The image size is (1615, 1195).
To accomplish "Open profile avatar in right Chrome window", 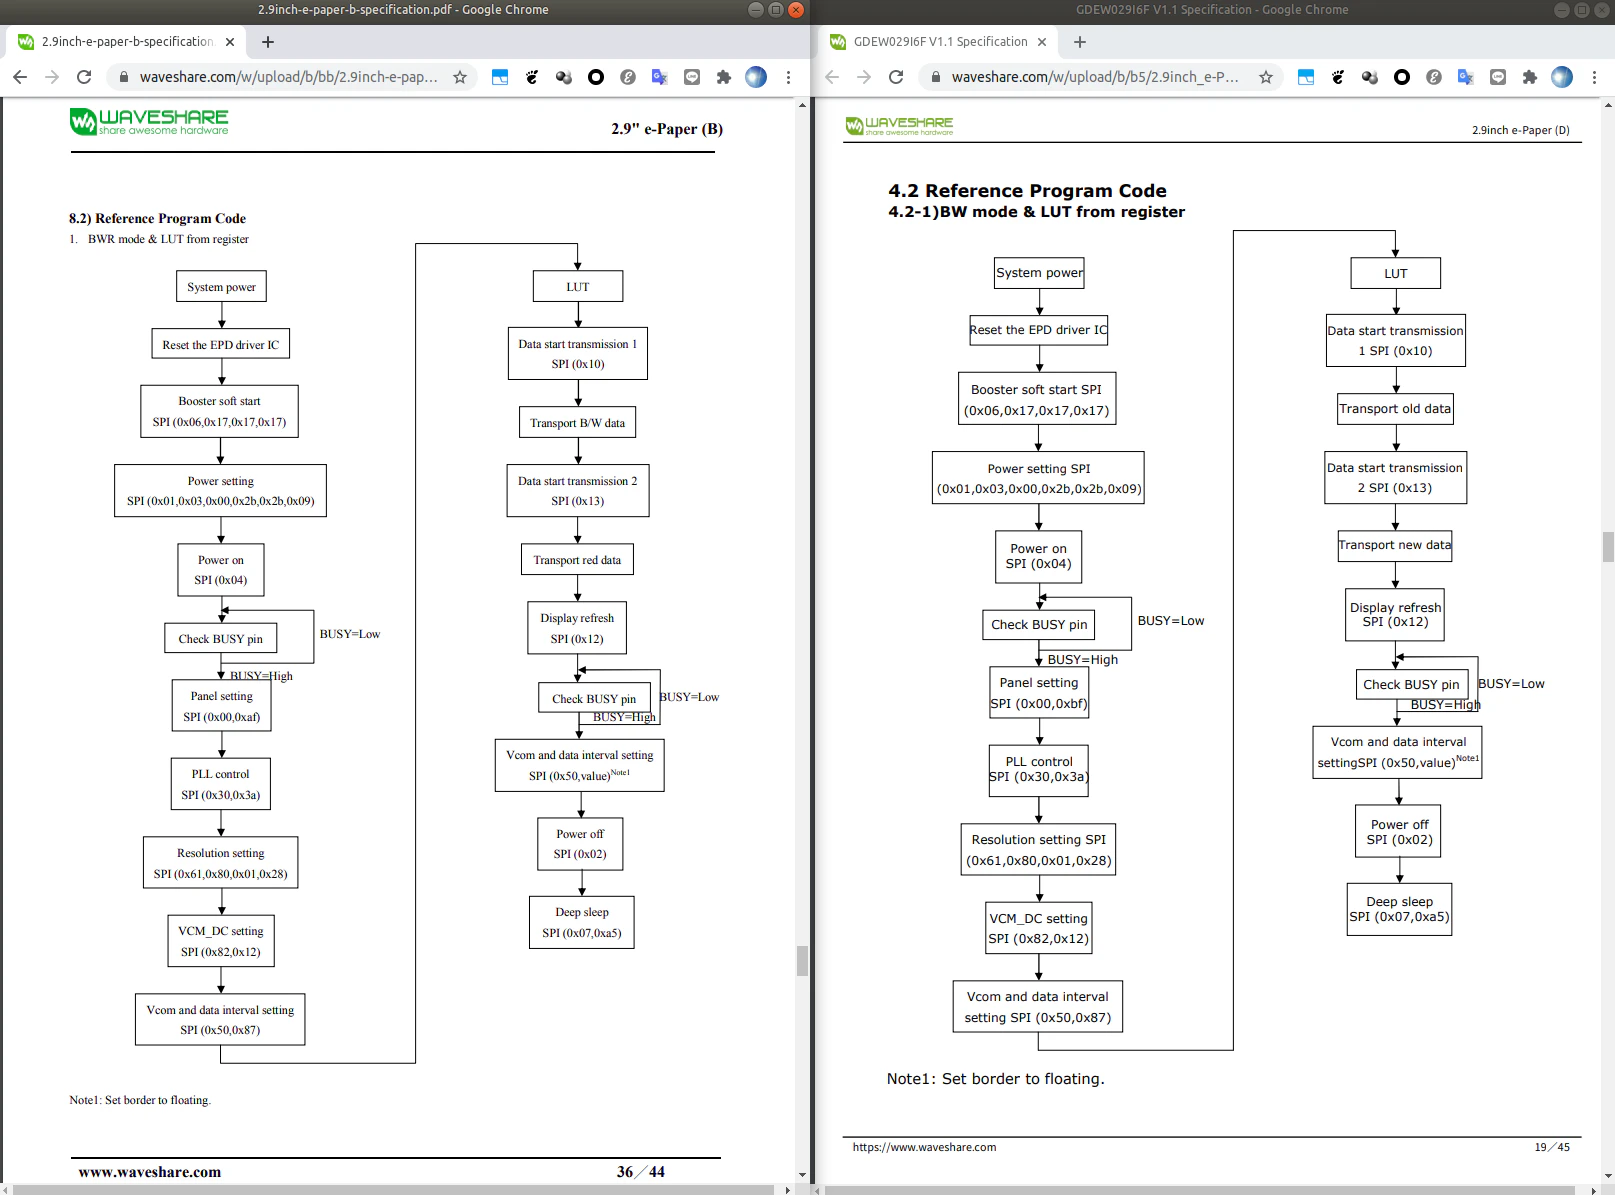I will pos(1562,77).
